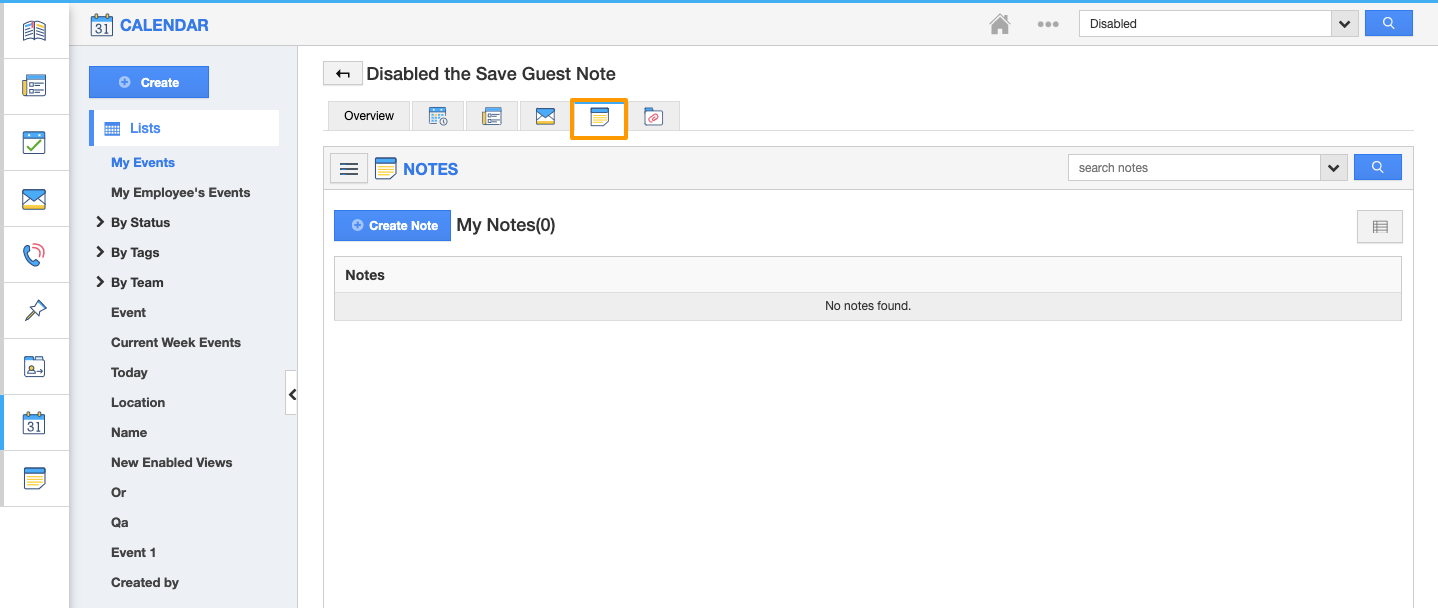Open the Tasks checkmark app in sidebar

tap(34, 143)
